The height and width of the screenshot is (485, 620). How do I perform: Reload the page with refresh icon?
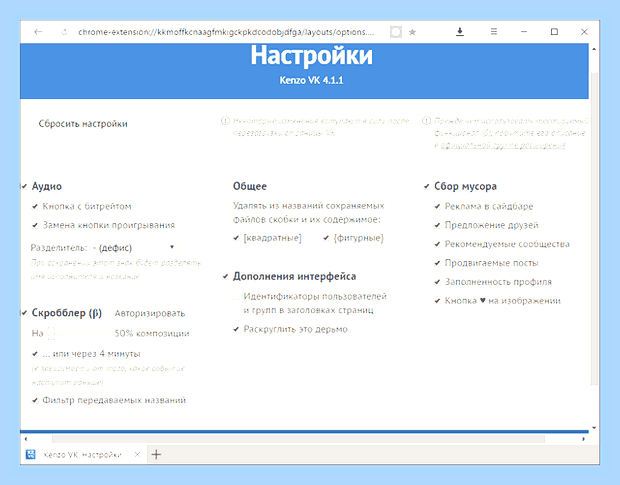[x=64, y=32]
